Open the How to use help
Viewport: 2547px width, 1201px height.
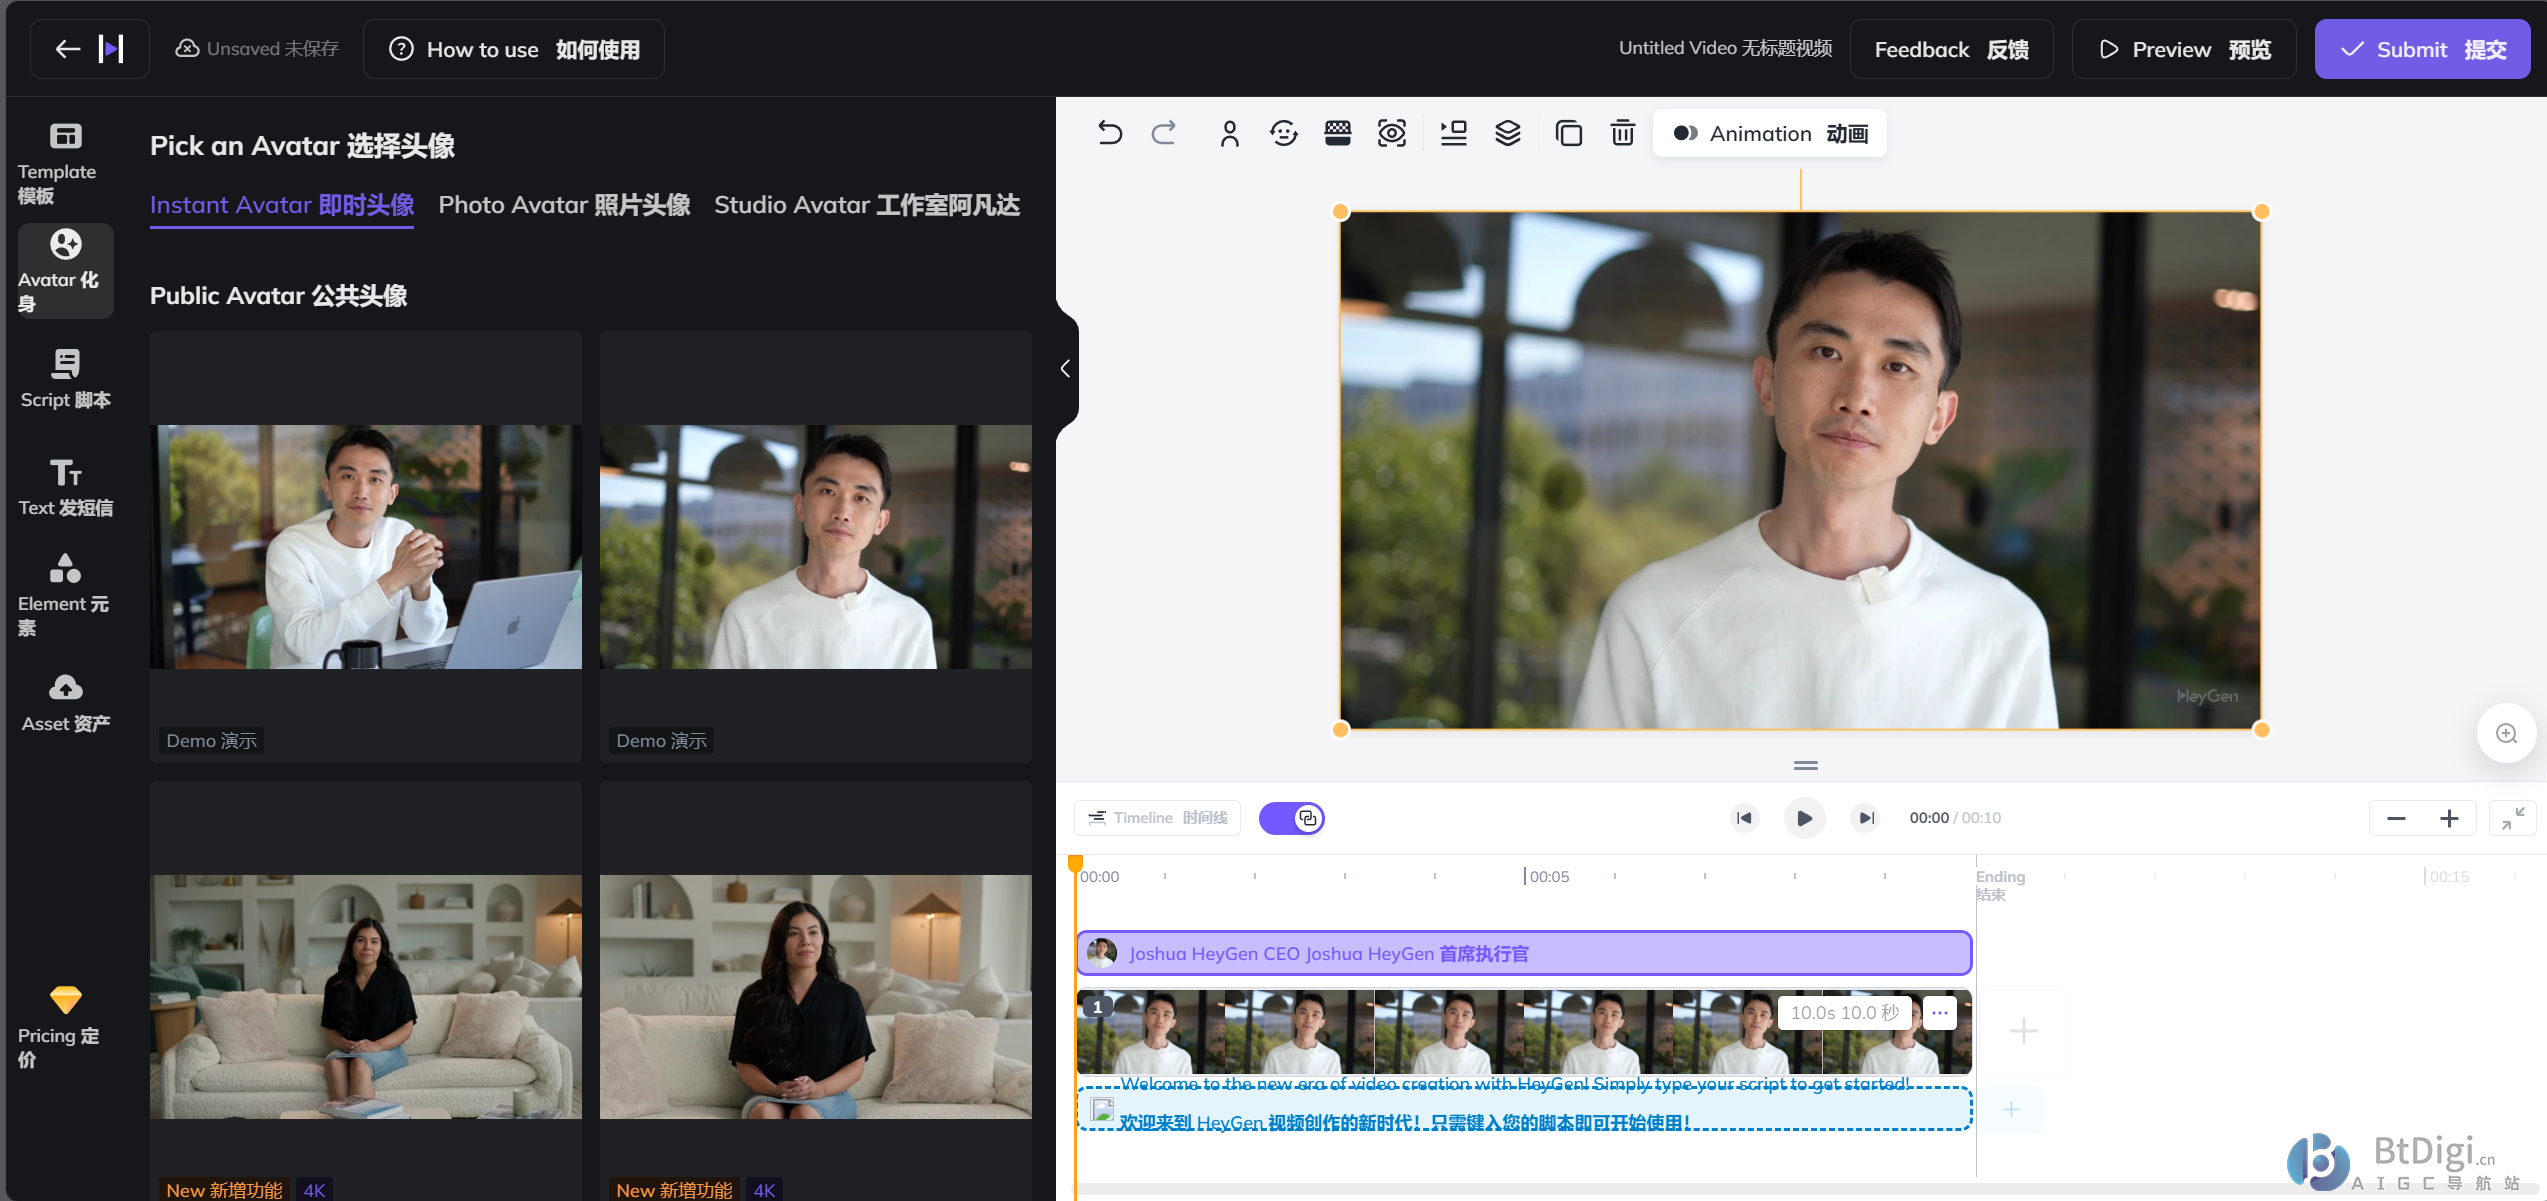(x=514, y=49)
